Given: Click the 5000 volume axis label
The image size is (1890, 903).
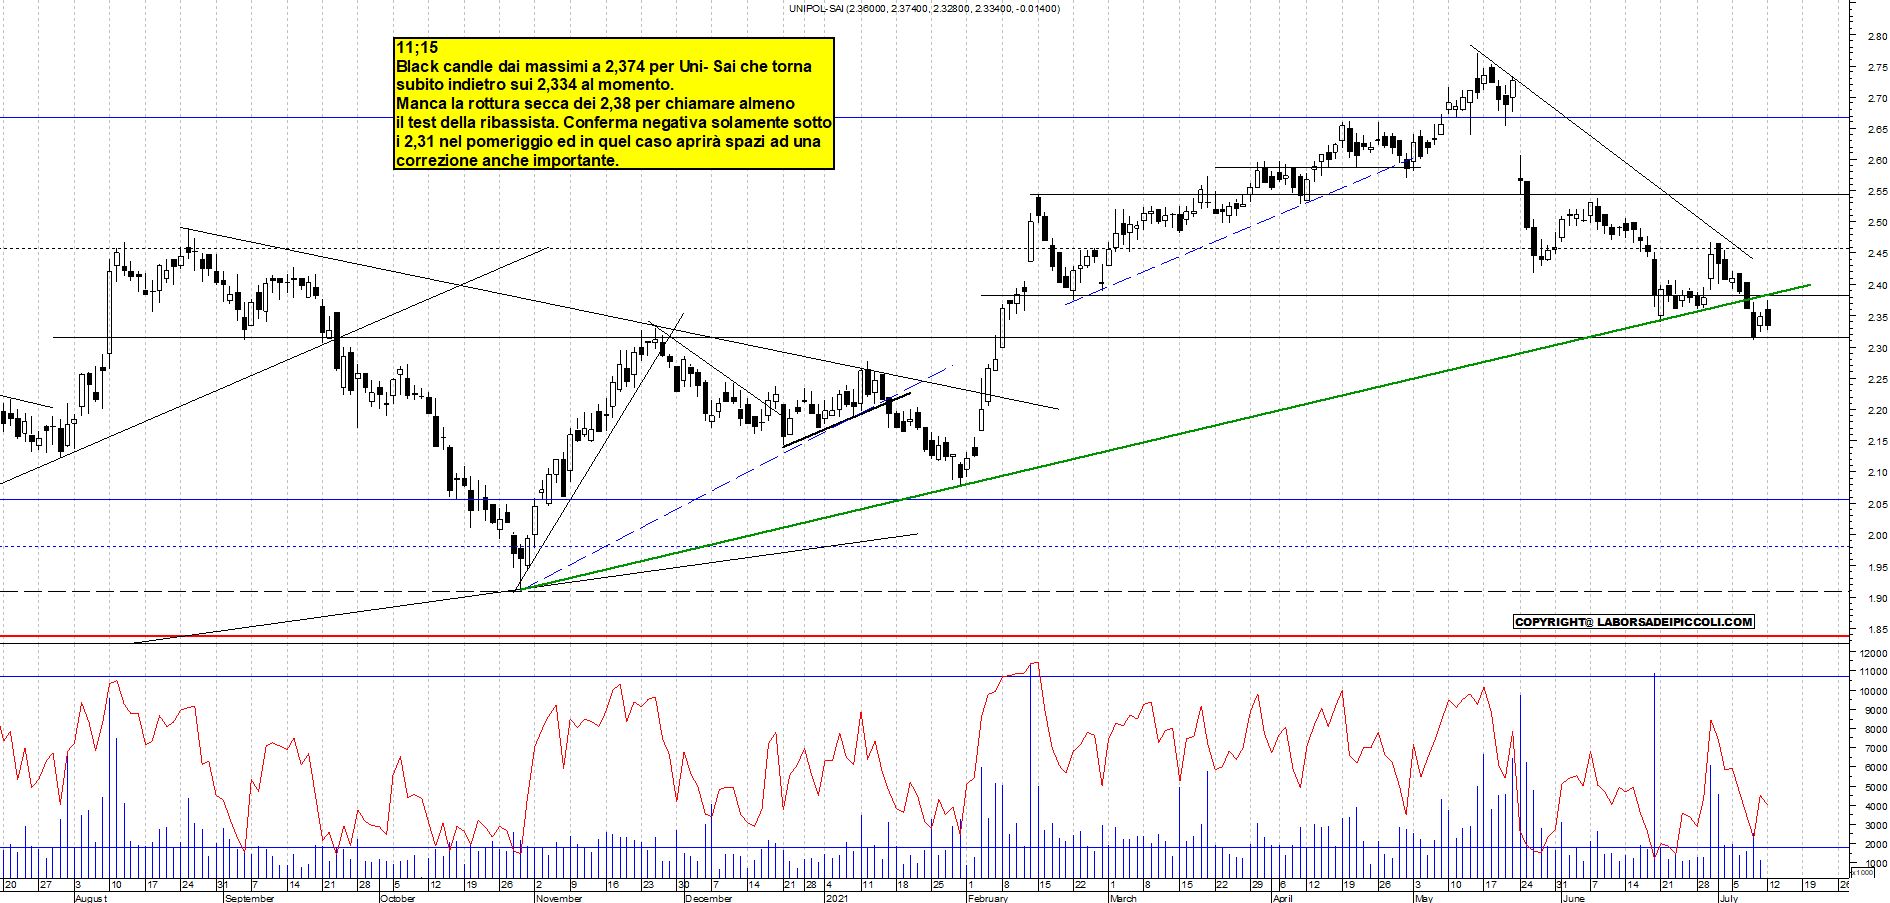Looking at the screenshot, I should [1876, 787].
